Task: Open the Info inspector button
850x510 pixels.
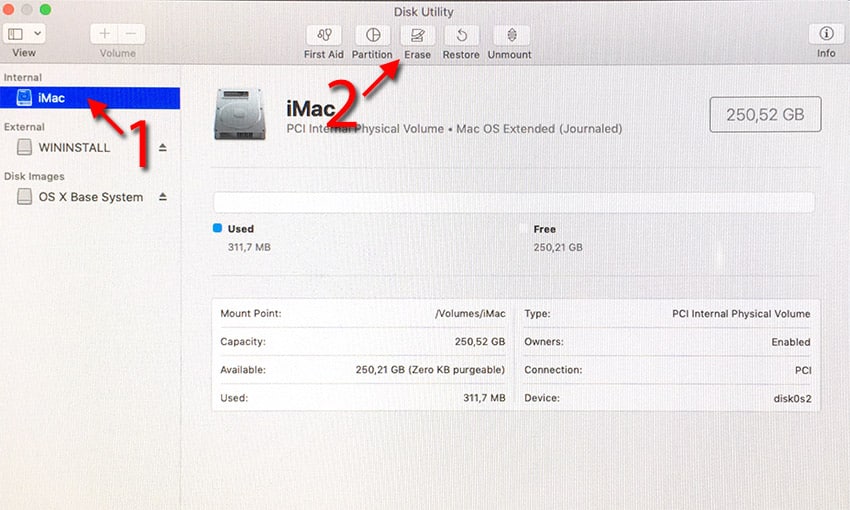Action: (x=826, y=34)
